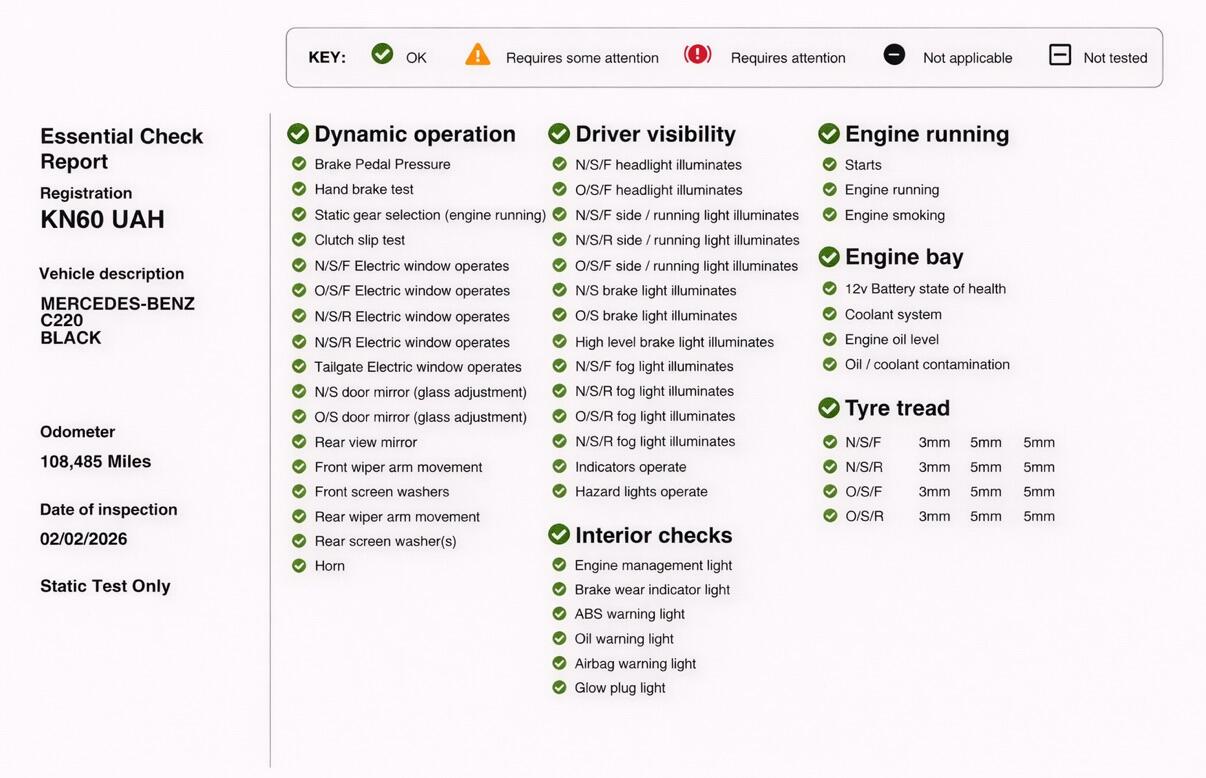Click the tick next to Glow plug light
1206x778 pixels.
(559, 688)
